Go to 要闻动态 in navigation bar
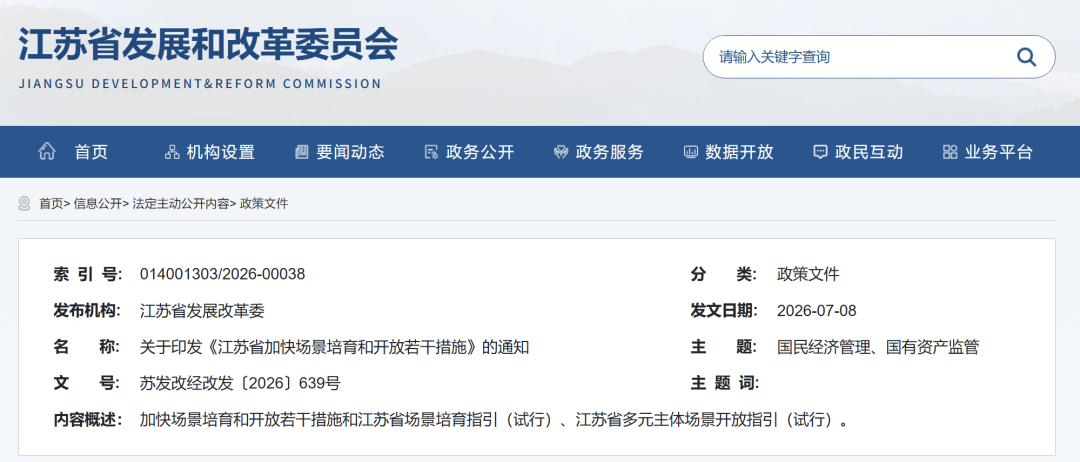This screenshot has width=1080, height=462. pyautogui.click(x=350, y=152)
